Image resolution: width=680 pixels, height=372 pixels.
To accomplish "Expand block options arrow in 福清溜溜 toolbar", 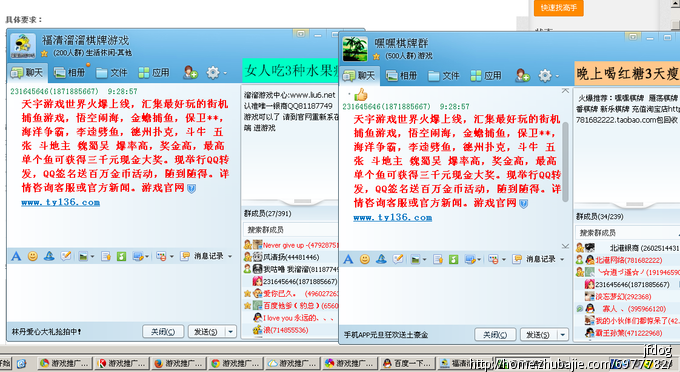I will click(x=172, y=257).
